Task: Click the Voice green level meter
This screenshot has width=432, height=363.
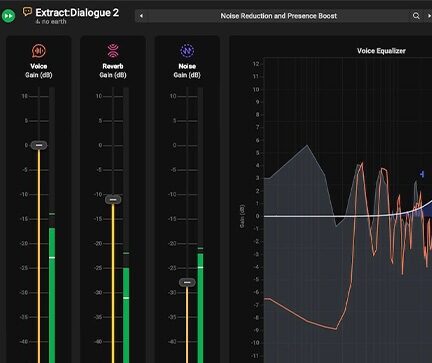Action: [x=52, y=295]
